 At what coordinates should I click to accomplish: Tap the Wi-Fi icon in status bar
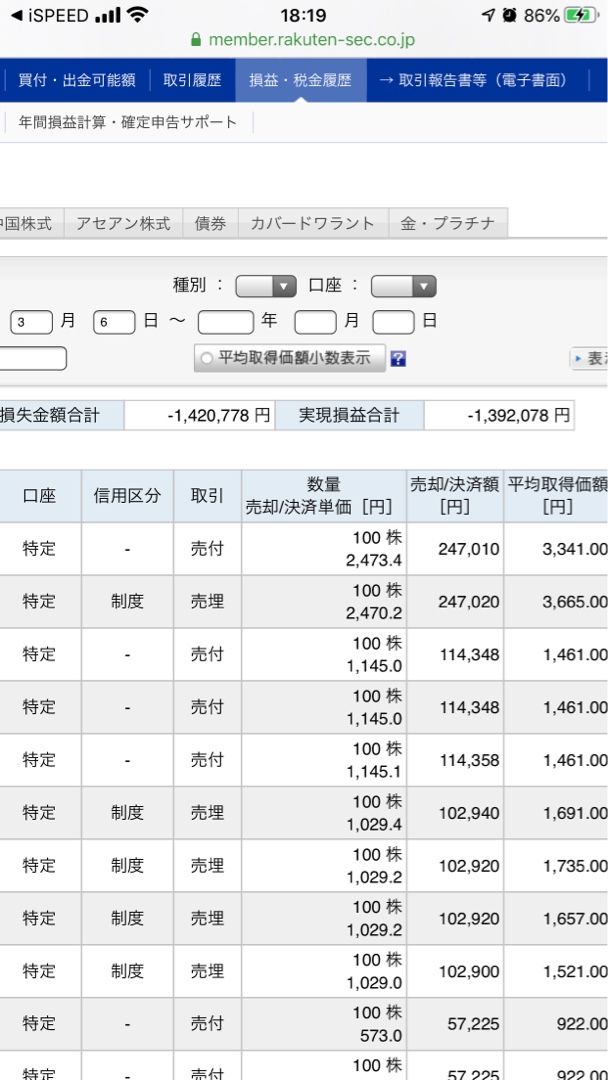point(138,15)
